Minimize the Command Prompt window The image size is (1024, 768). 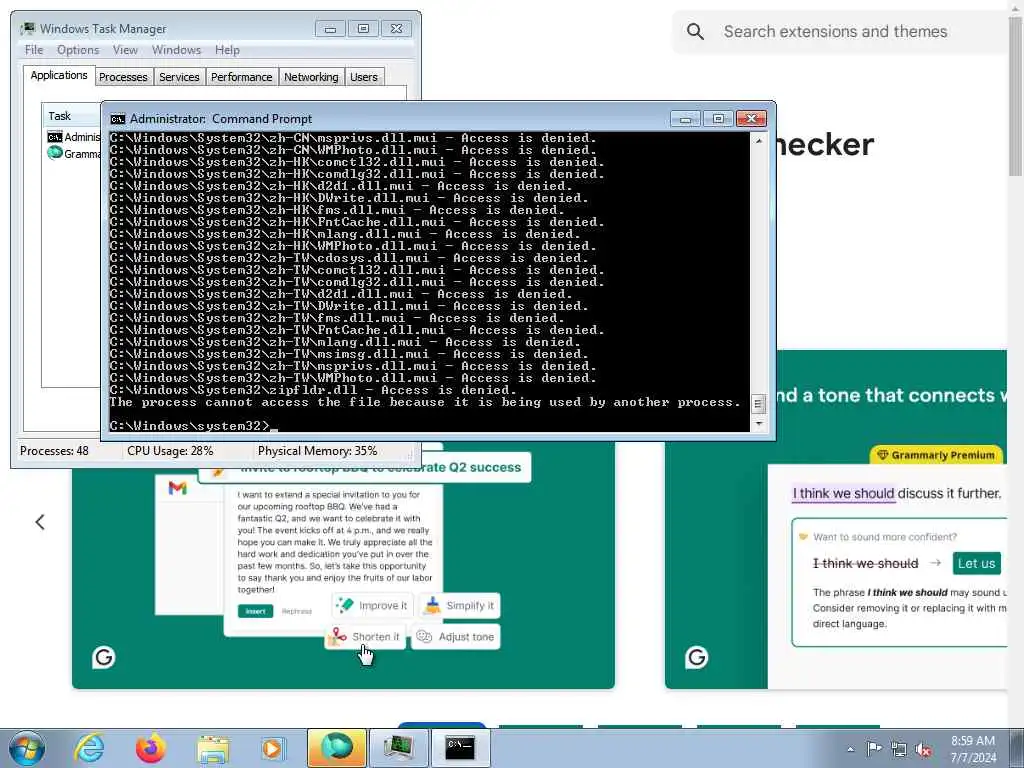tap(686, 119)
